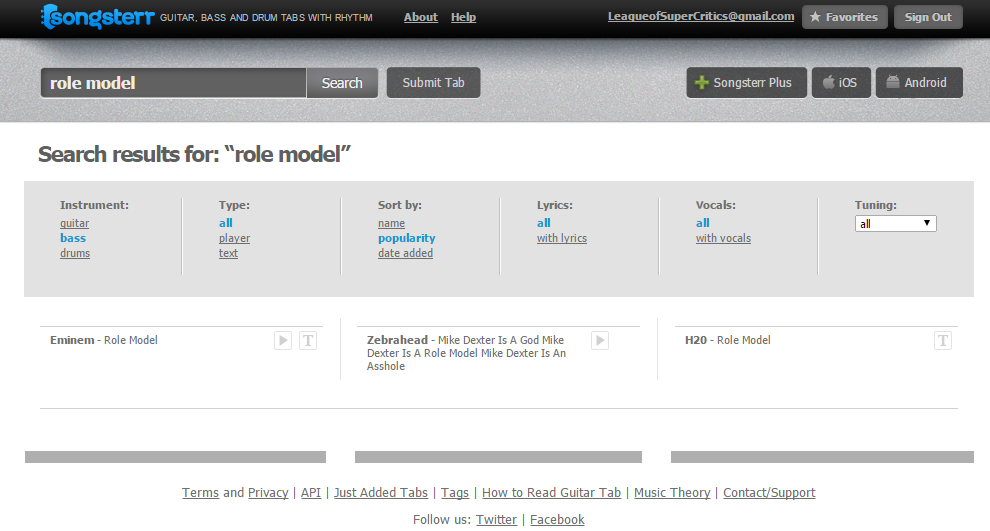
Task: Open the Zebrahead Mike Dexter result
Action: 467,353
